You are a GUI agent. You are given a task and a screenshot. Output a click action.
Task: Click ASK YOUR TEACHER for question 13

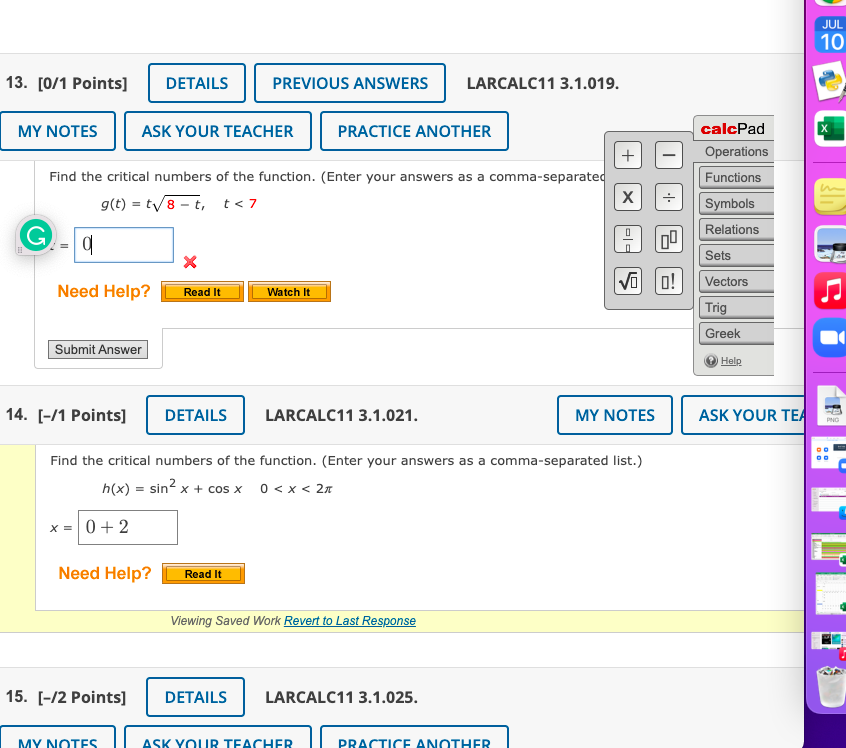pos(217,131)
